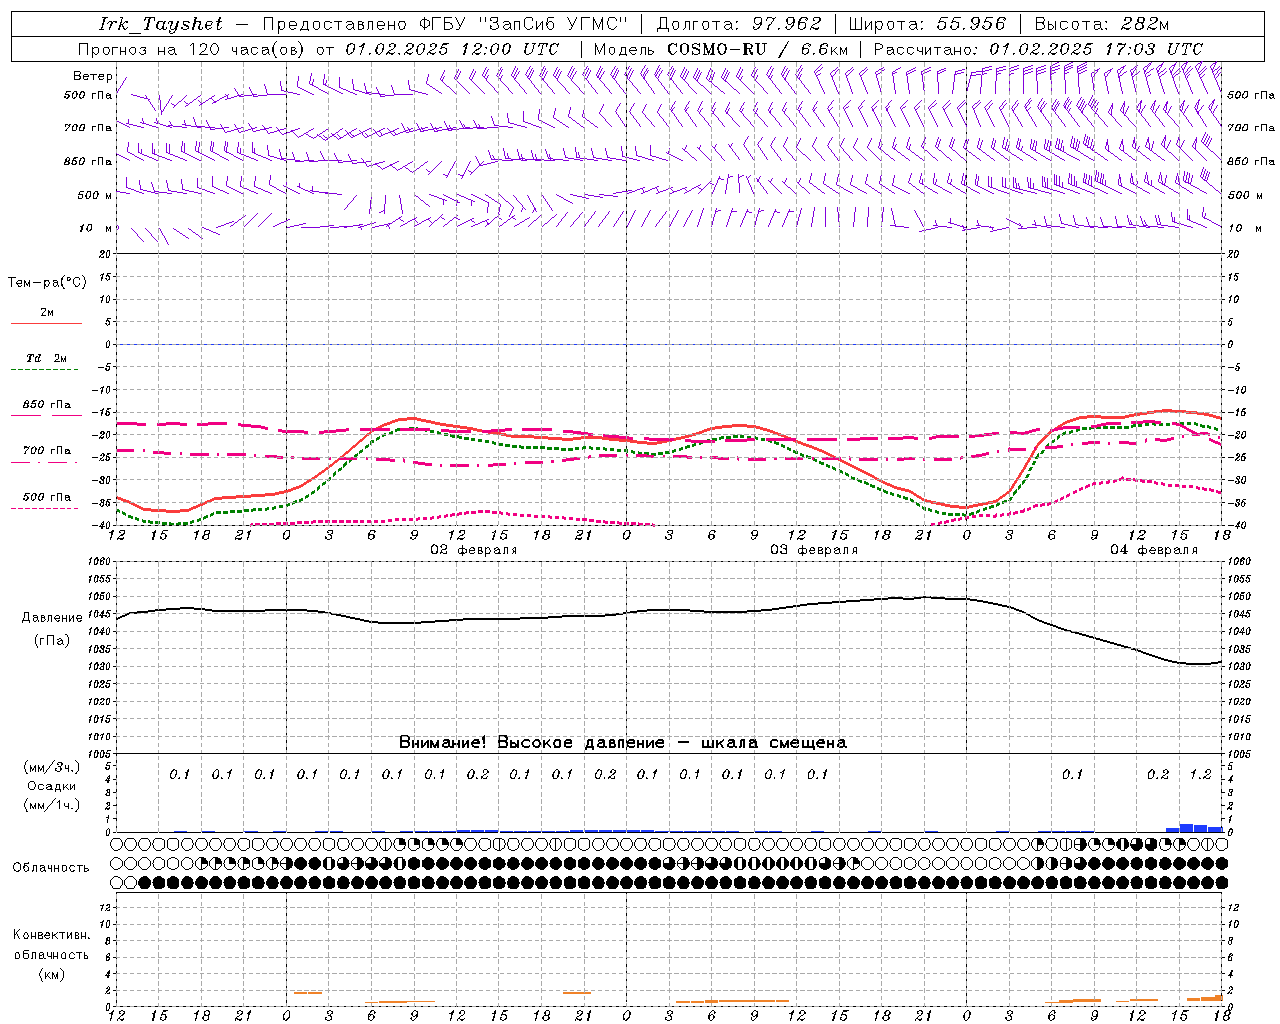
Task: Click the Облачность cloudiness row label
Action: 51,867
